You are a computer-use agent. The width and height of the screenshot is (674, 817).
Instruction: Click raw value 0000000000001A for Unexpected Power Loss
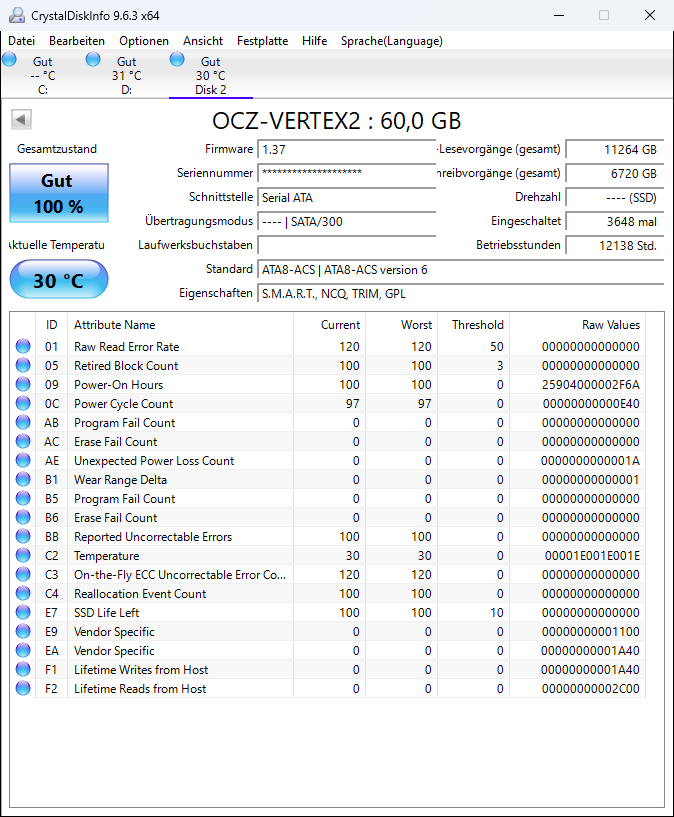coord(590,461)
